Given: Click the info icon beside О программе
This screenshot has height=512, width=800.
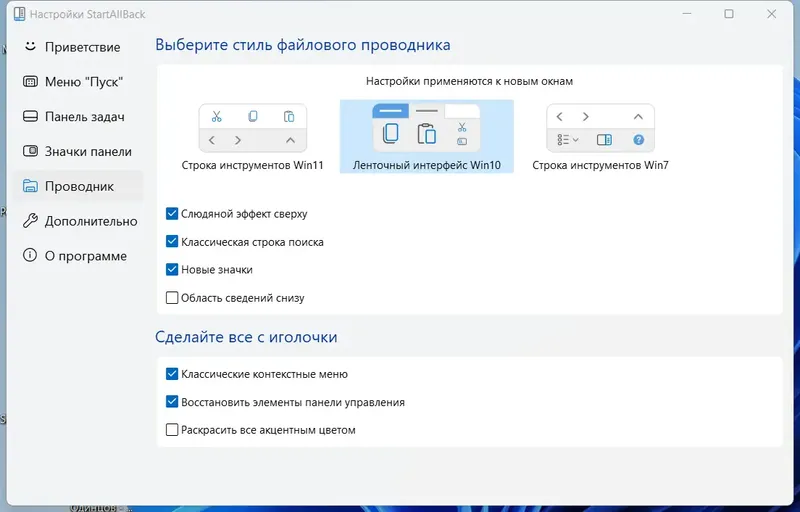Looking at the screenshot, I should (x=30, y=255).
